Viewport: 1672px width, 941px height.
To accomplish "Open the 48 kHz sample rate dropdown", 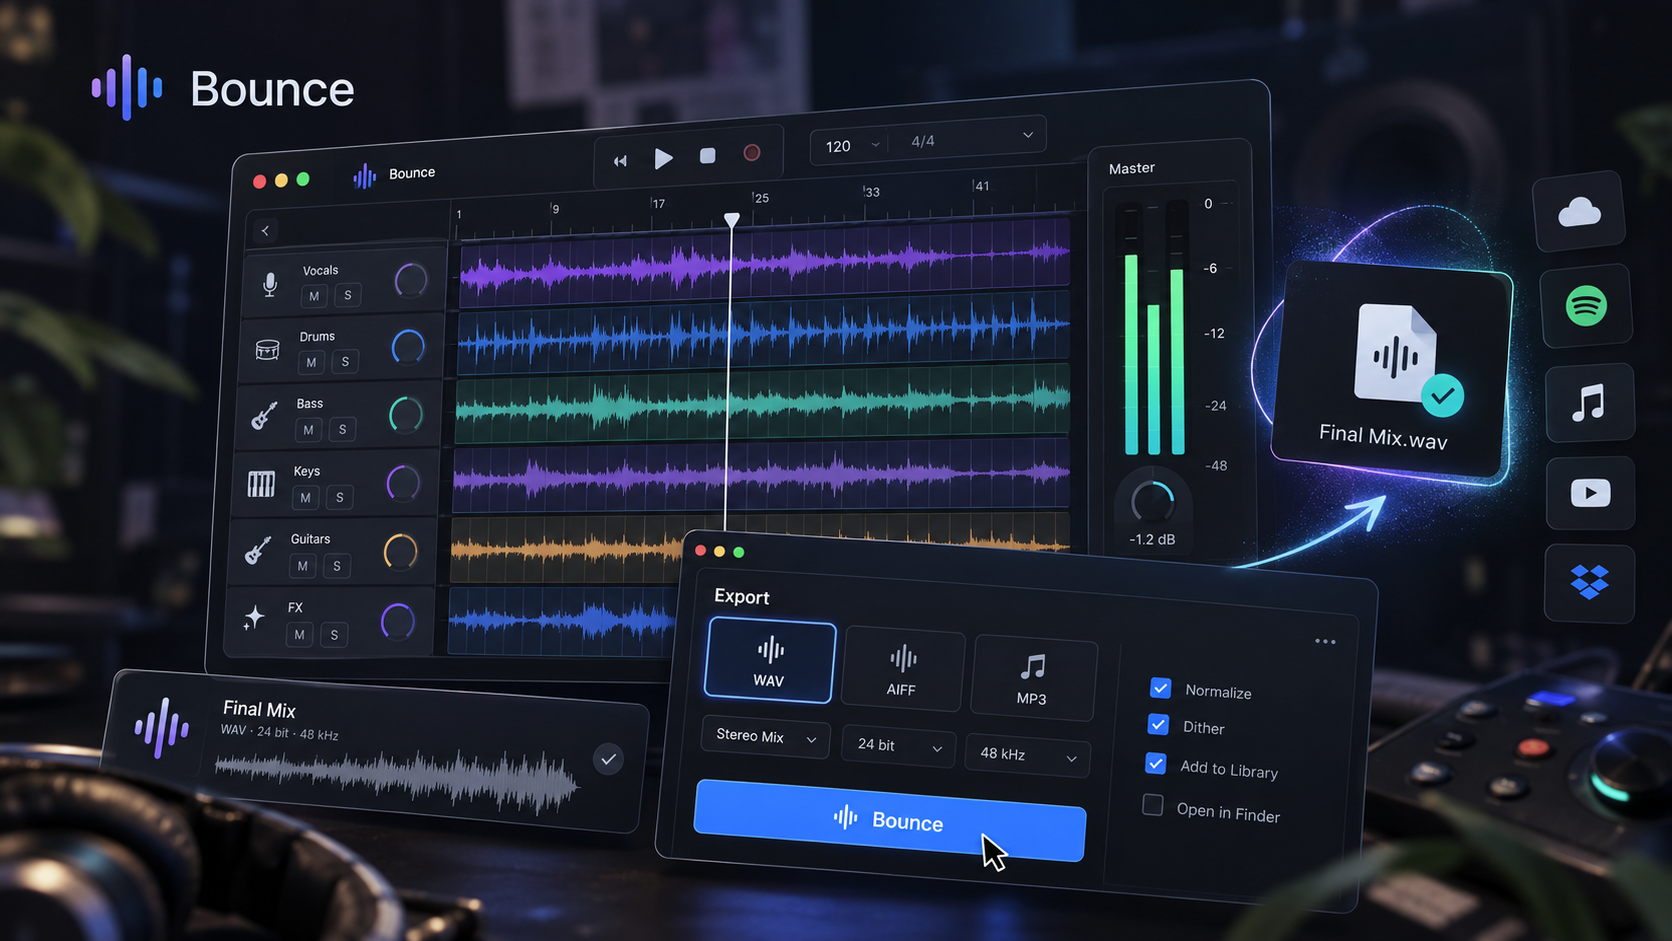I will (1027, 755).
